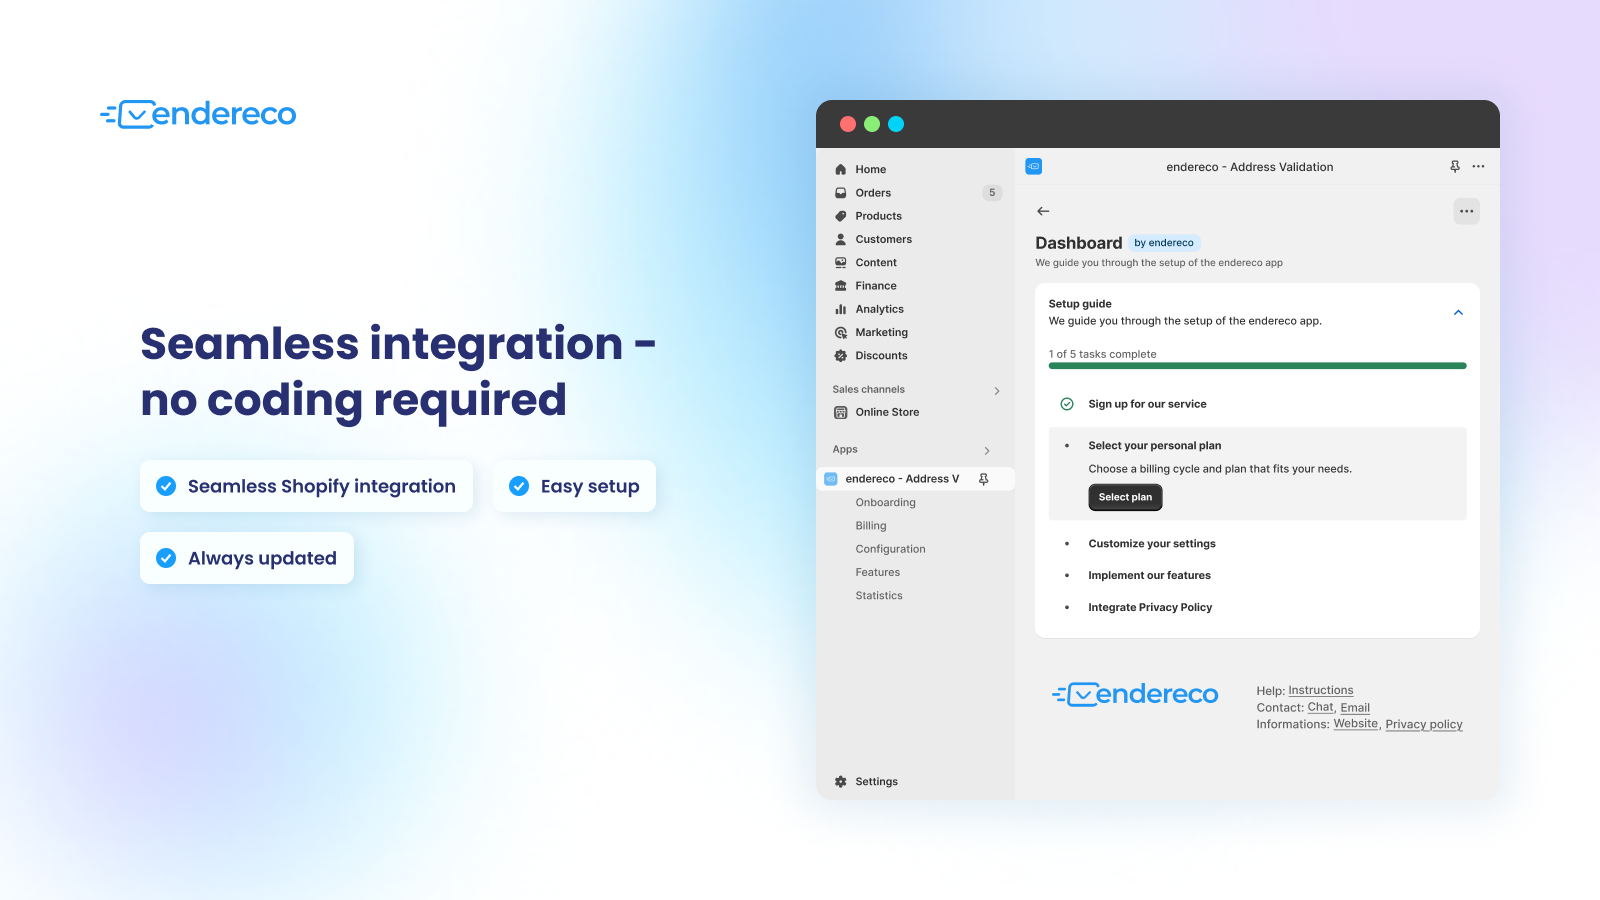Open the Instructions help link
This screenshot has width=1600, height=900.
click(x=1320, y=691)
